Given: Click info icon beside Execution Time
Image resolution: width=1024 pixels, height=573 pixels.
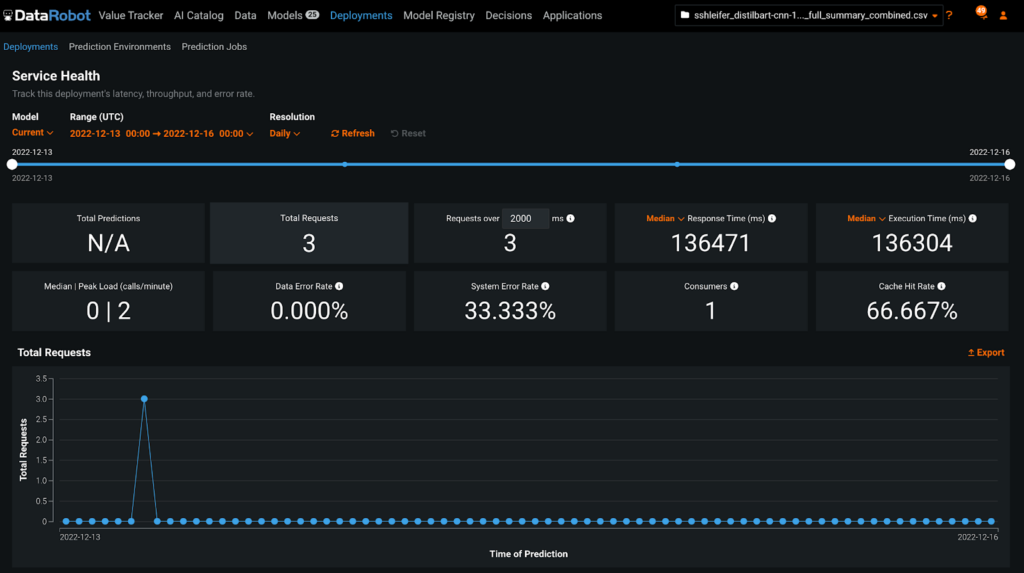Looking at the screenshot, I should coord(973,218).
